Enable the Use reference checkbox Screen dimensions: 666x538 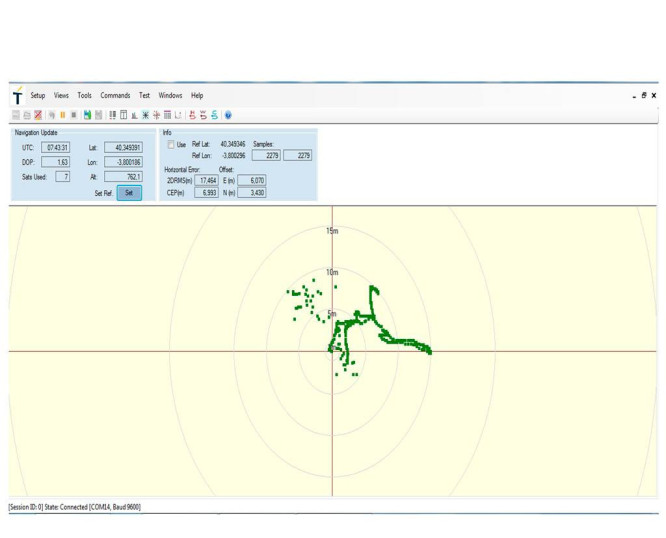171,145
